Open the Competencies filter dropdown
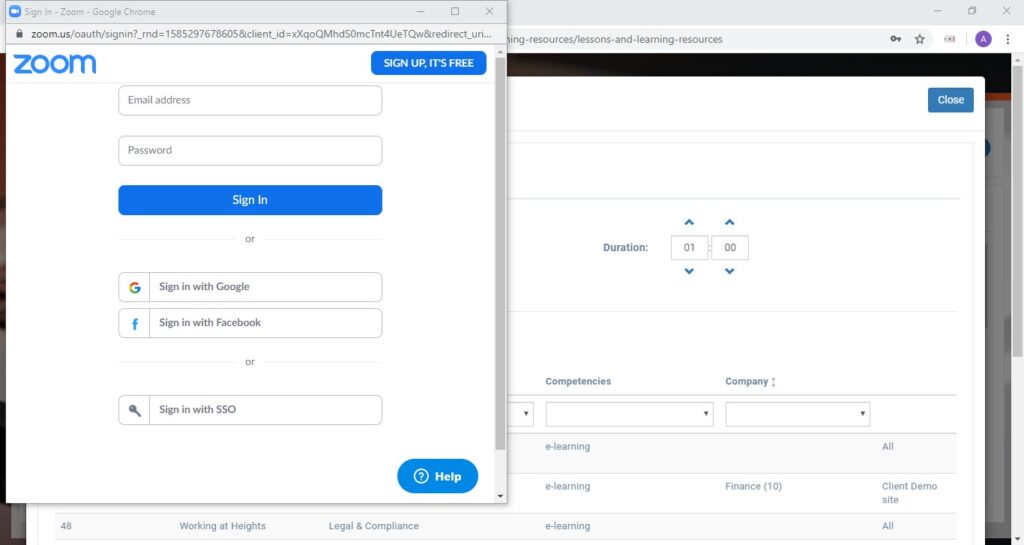Image resolution: width=1024 pixels, height=545 pixels. coord(629,414)
